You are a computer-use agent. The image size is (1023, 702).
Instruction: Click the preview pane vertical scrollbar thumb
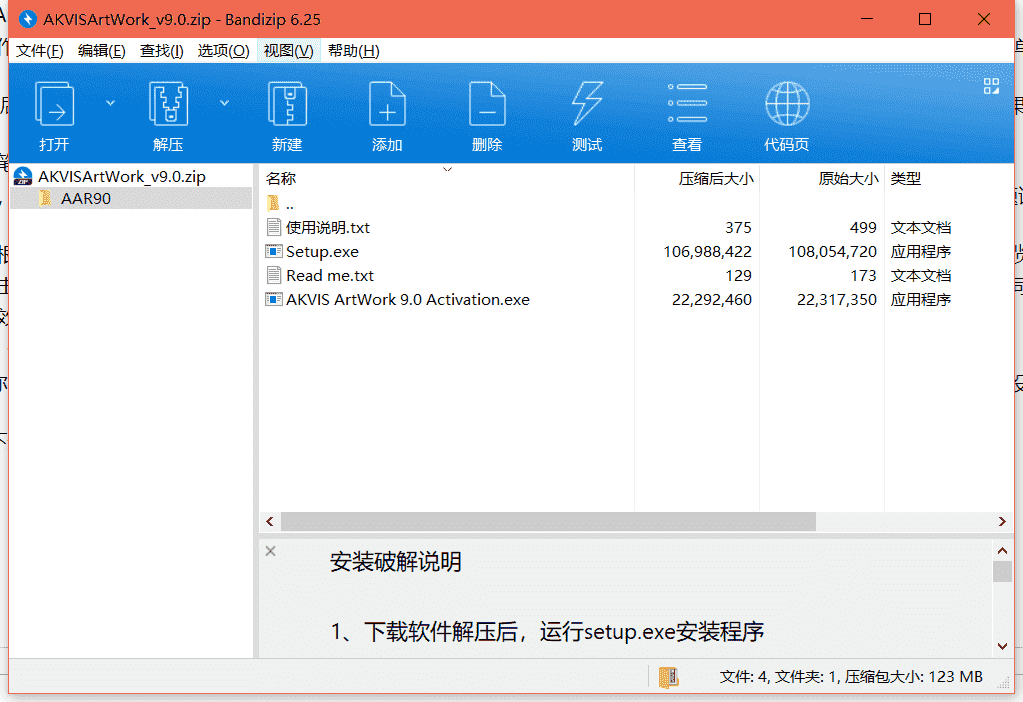click(x=1002, y=572)
